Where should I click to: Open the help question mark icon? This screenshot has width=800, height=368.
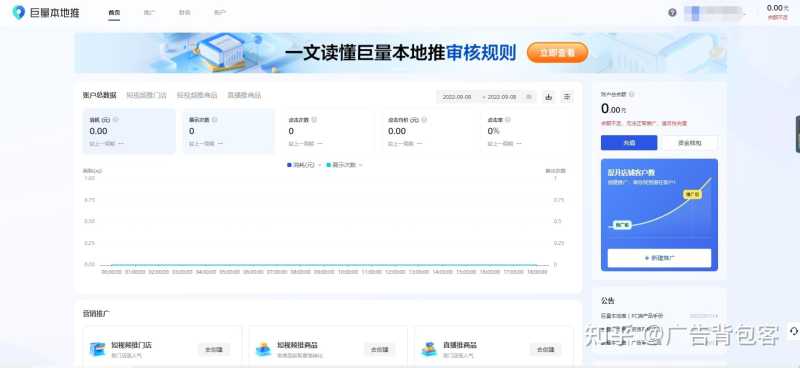[672, 13]
